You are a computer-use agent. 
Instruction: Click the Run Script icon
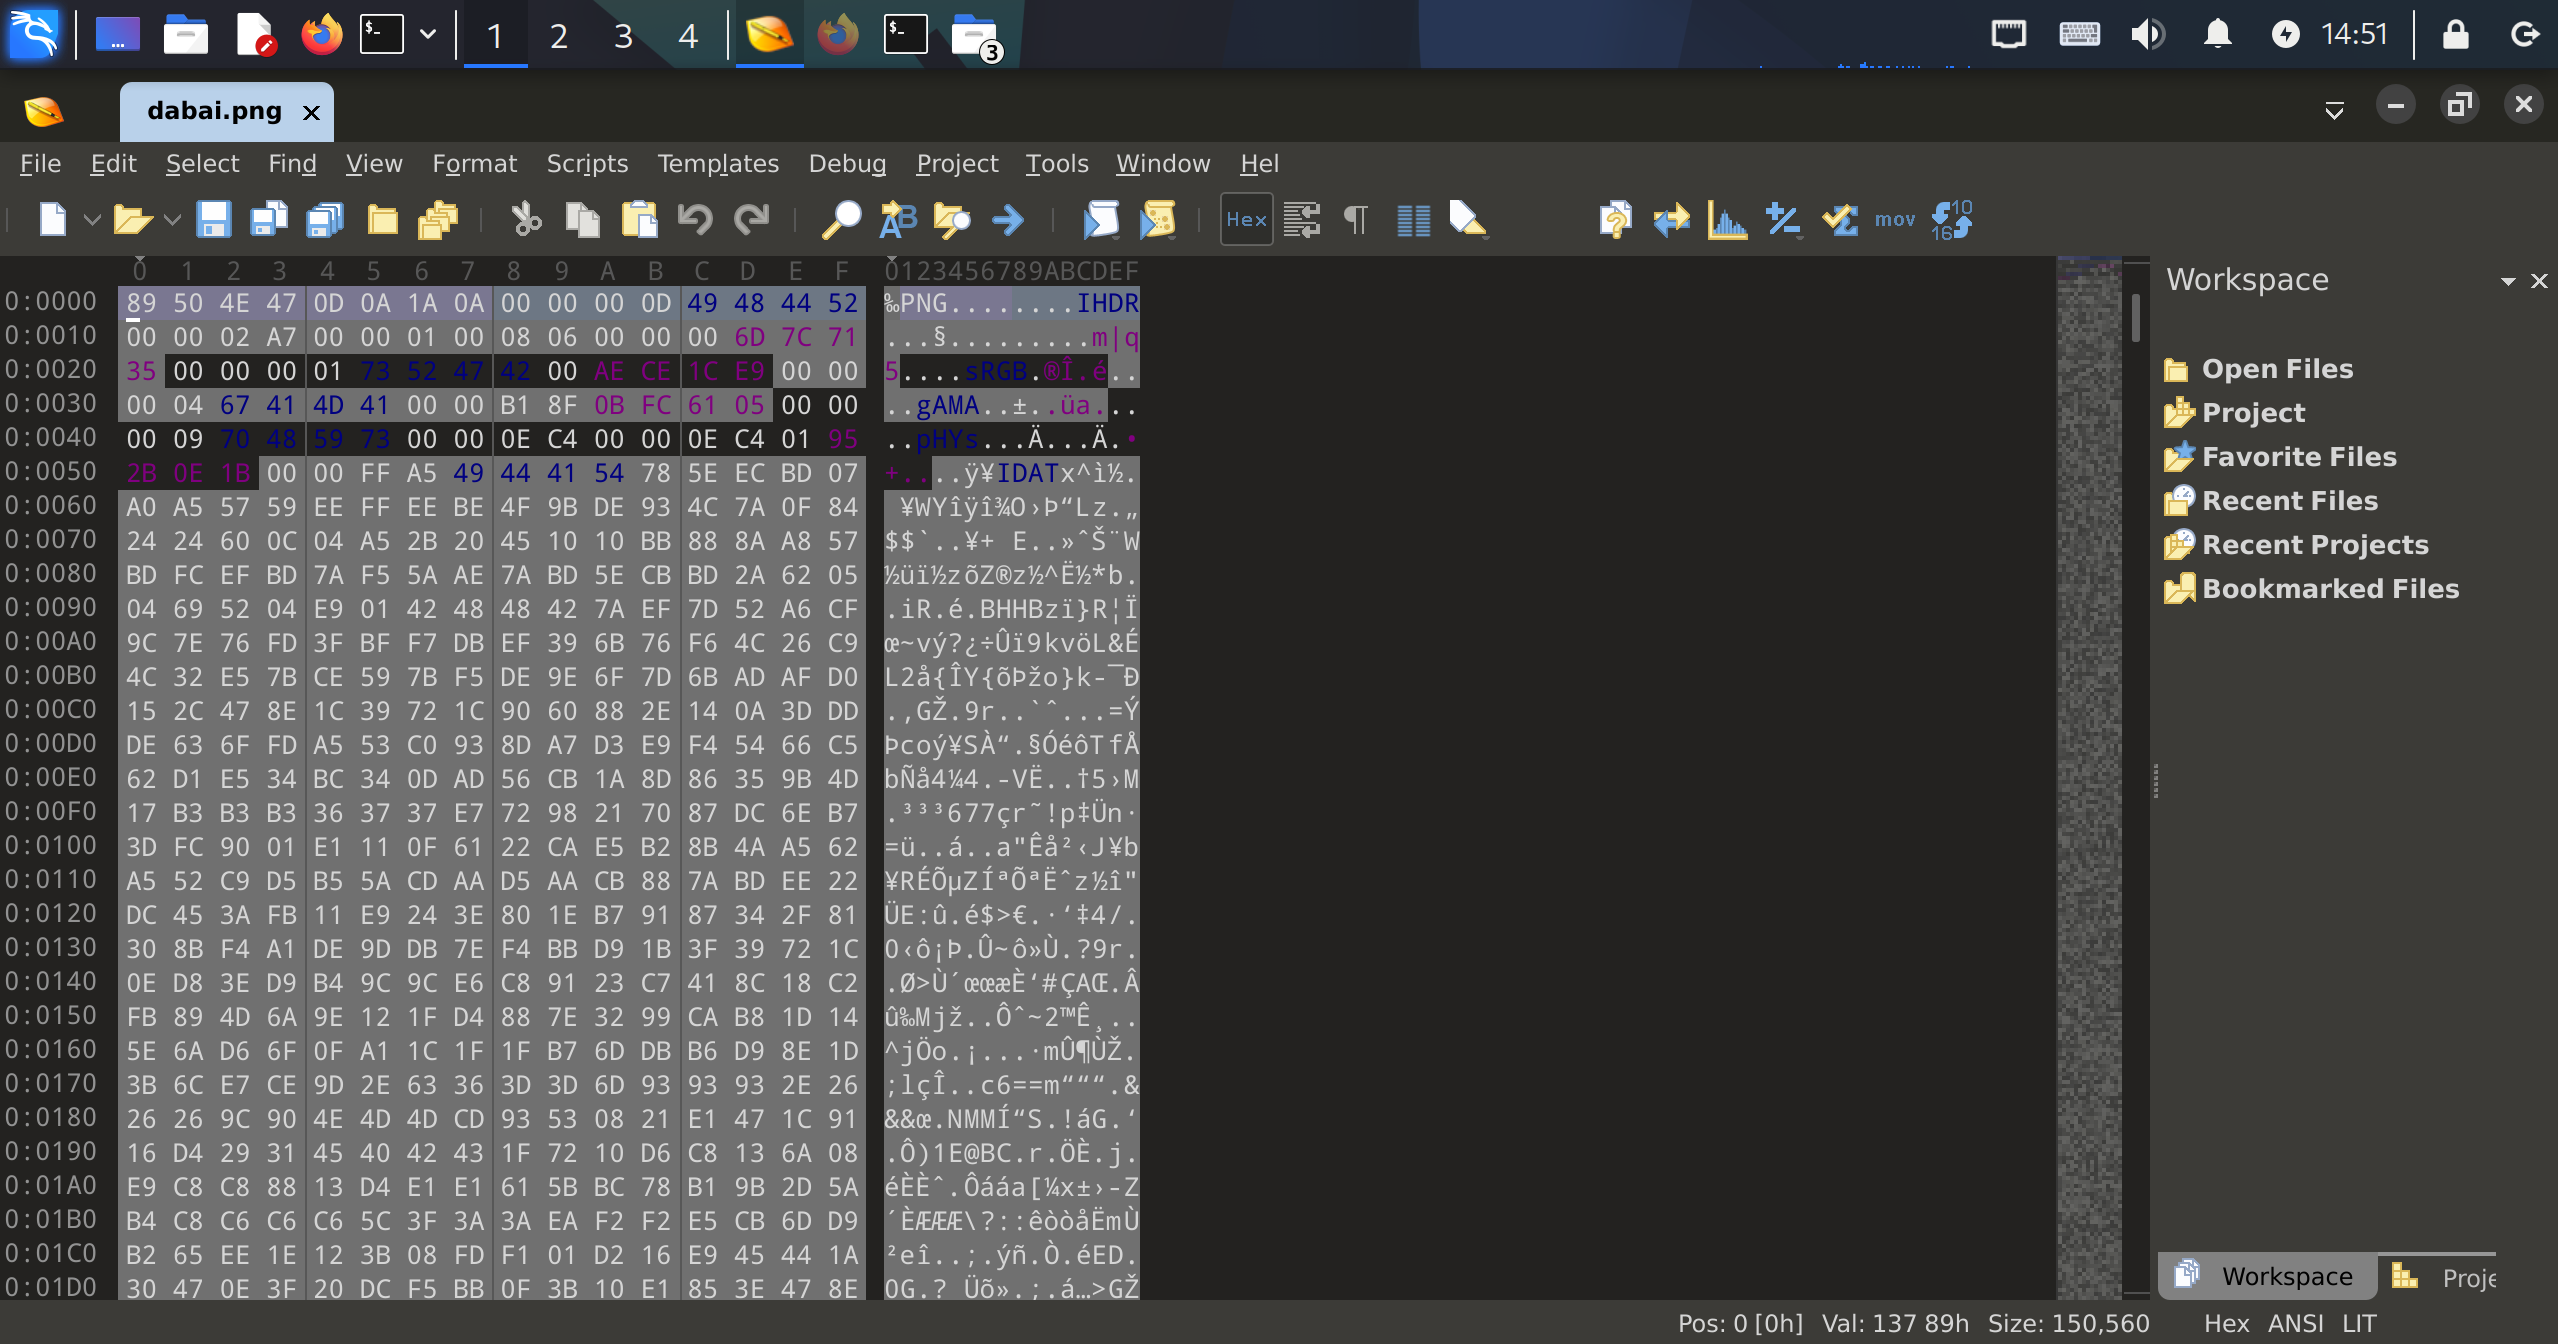pos(1101,219)
